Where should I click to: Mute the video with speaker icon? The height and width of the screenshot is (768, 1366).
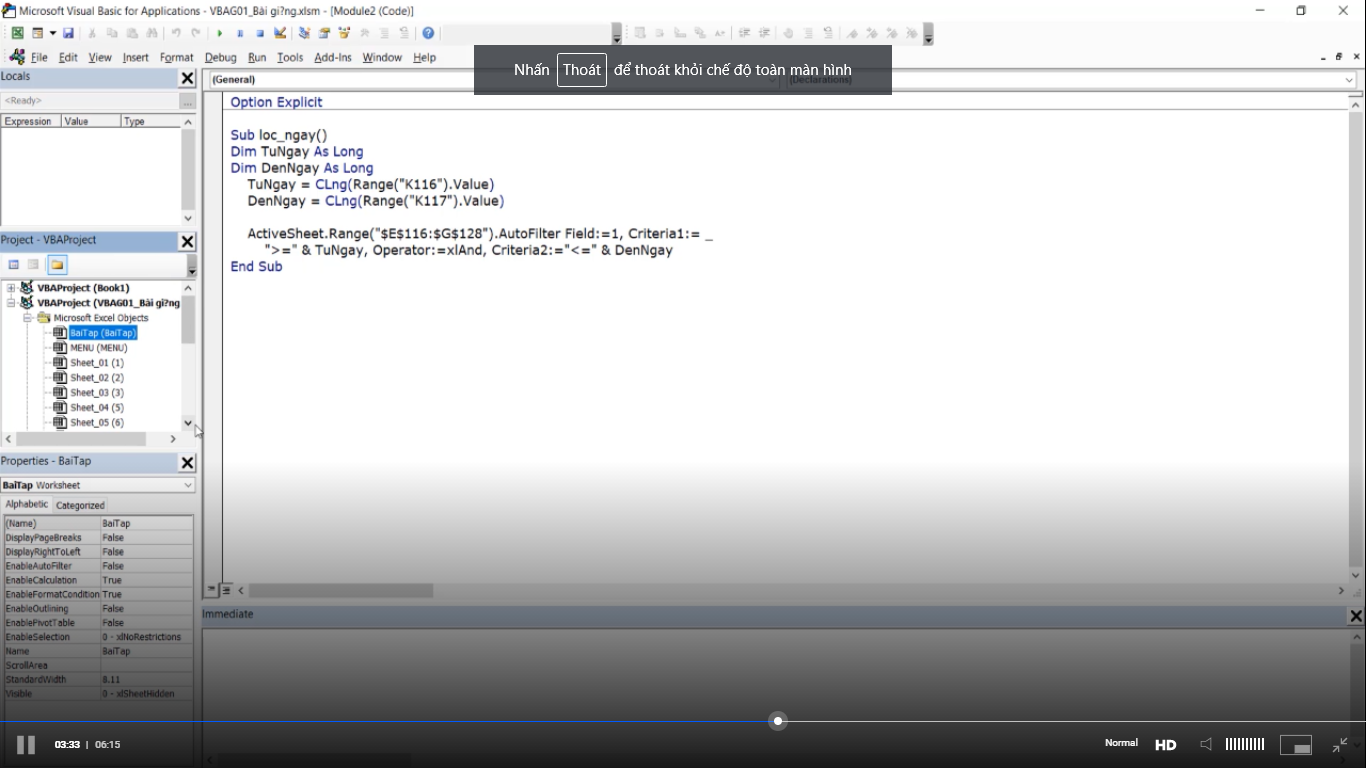click(1206, 744)
